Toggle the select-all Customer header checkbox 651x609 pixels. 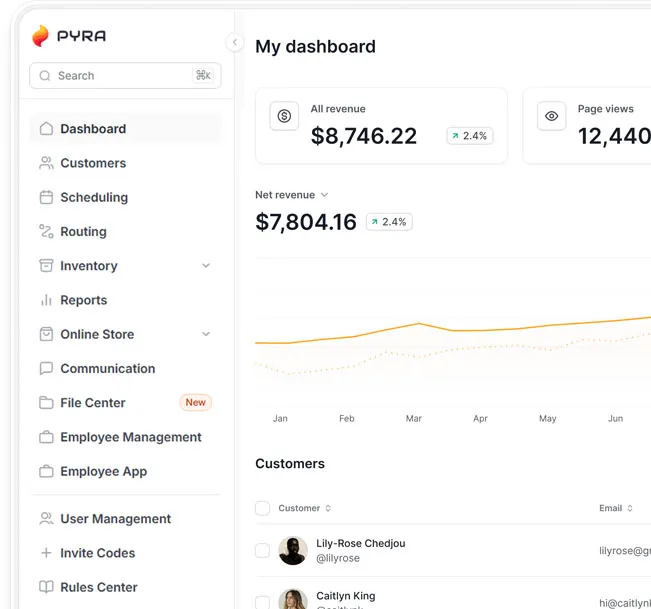(x=262, y=508)
